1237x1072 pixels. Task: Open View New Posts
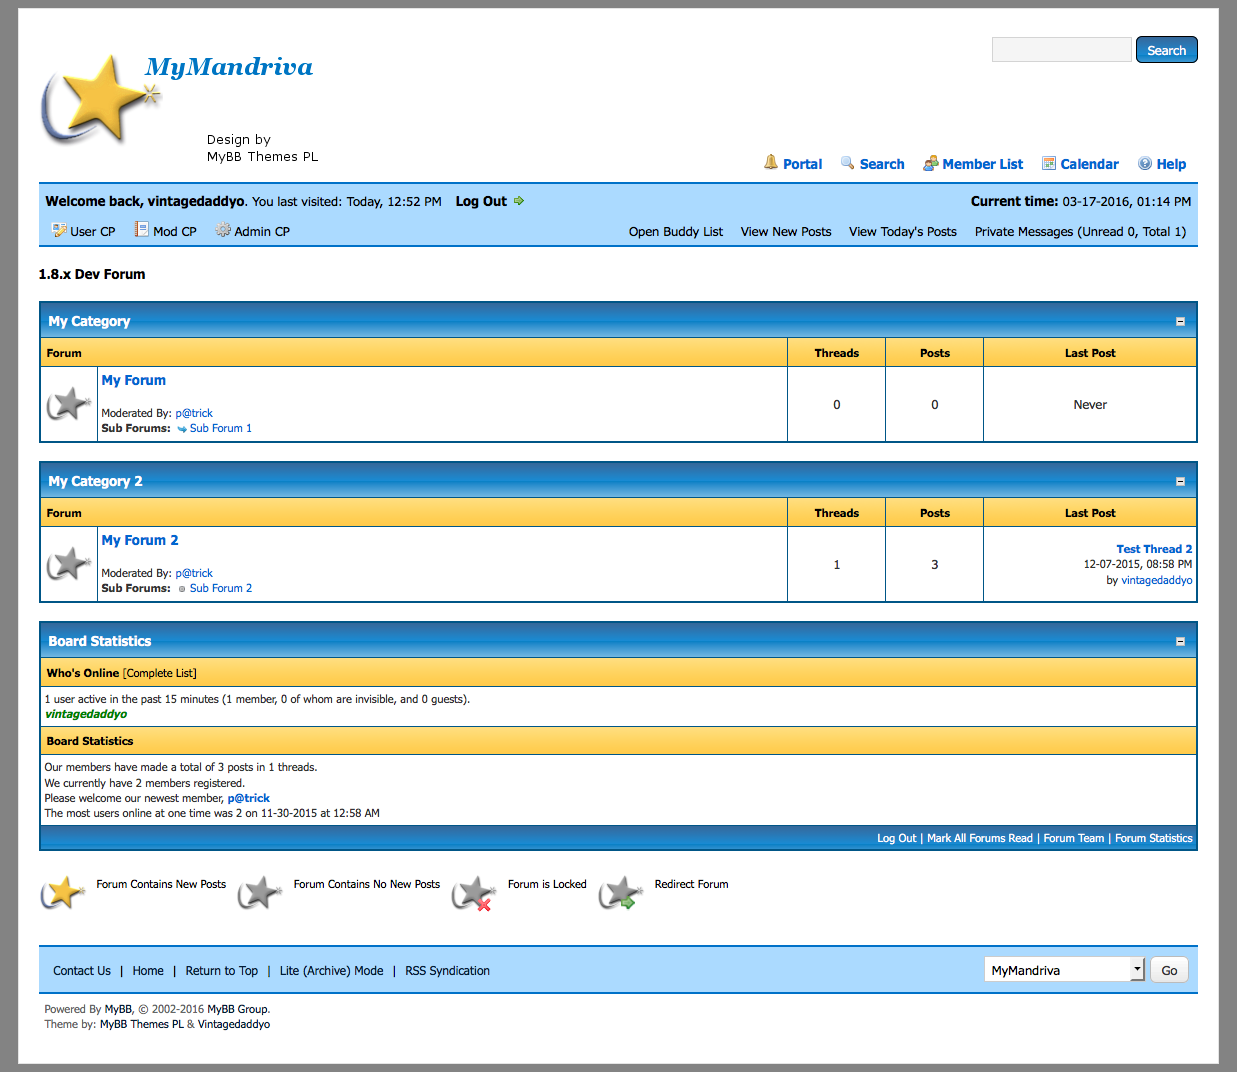(x=785, y=231)
